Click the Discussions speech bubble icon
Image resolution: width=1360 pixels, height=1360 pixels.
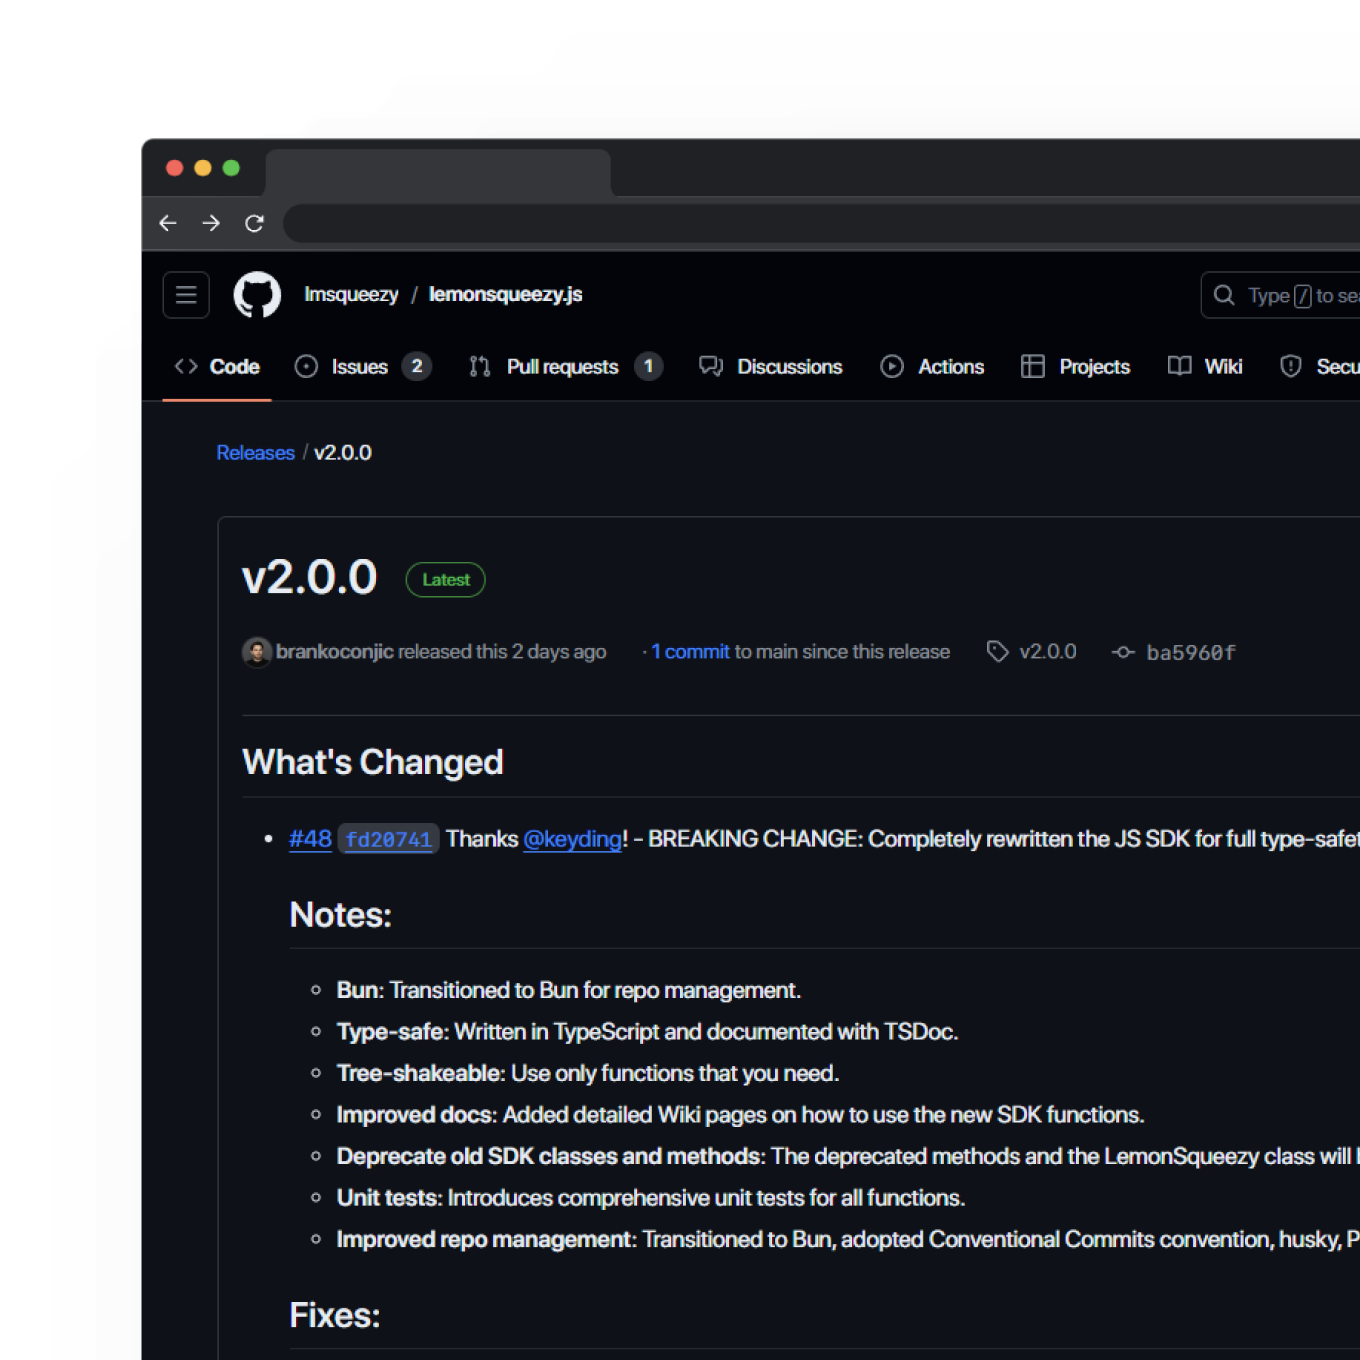coord(711,367)
